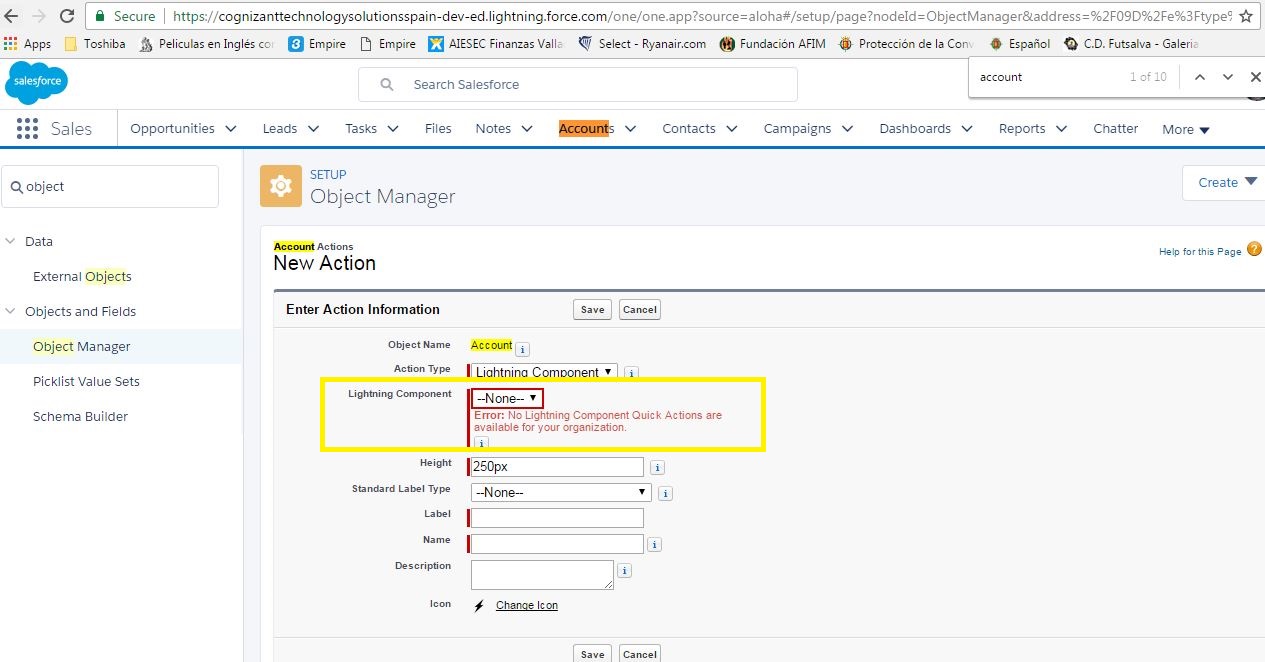Open the Dashboards tab
Screen dimensions: 1265x662
click(915, 129)
